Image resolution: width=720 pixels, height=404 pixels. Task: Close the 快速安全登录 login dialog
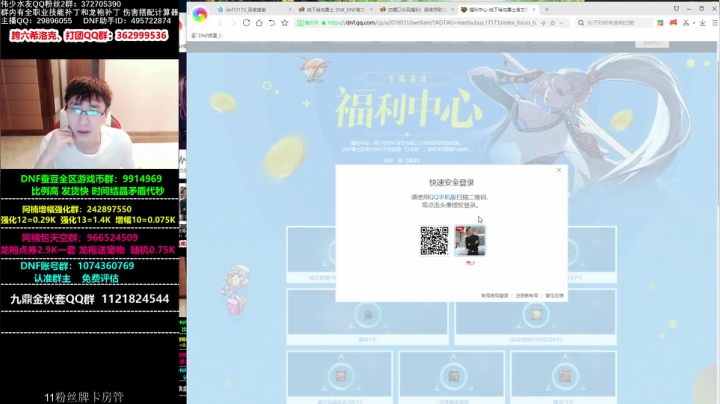pos(559,170)
